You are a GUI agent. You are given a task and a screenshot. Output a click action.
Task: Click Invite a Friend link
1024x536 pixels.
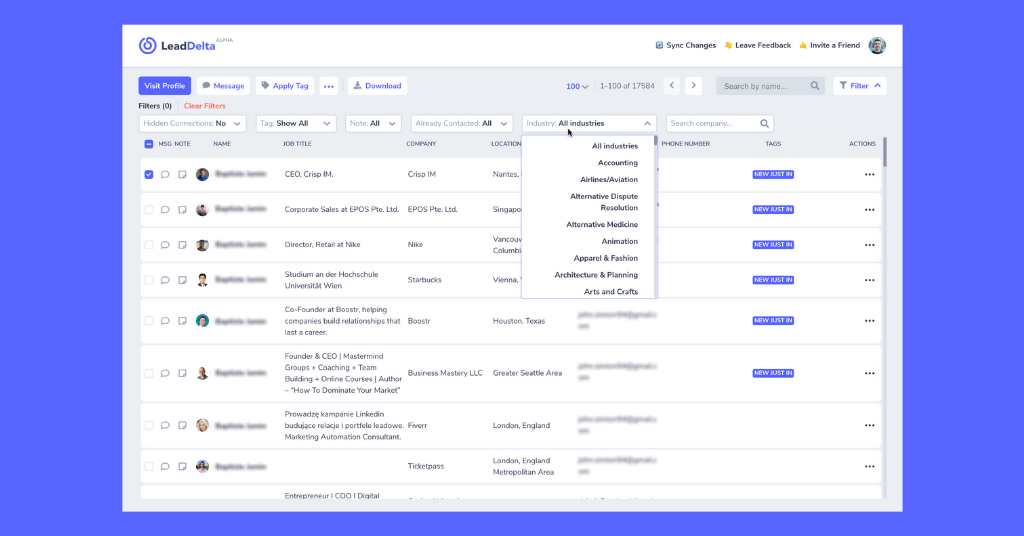click(829, 46)
